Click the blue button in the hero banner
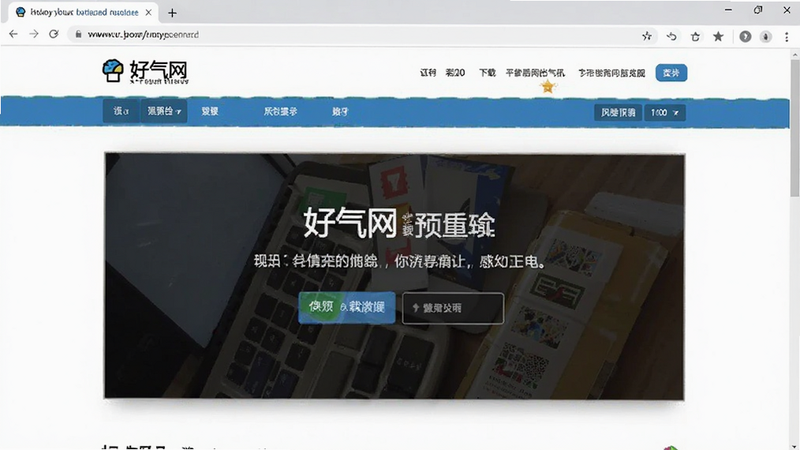800x450 pixels. click(347, 307)
